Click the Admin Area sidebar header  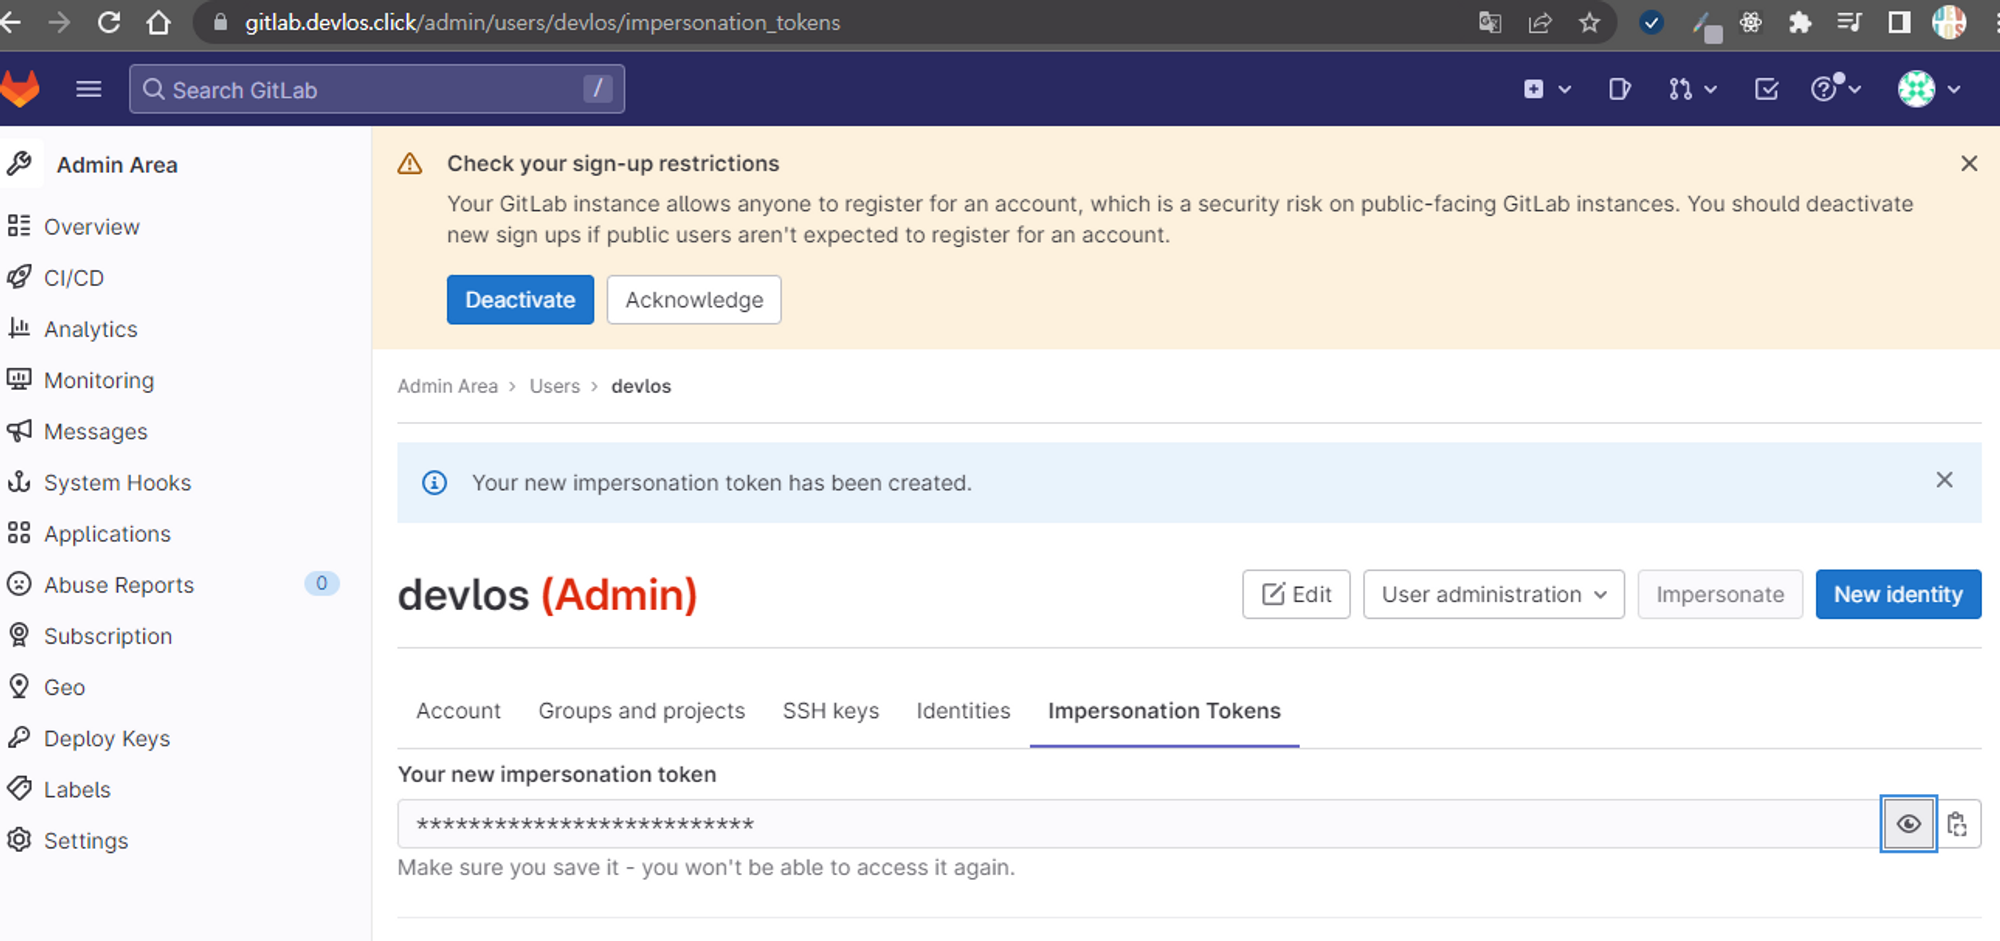pos(117,165)
